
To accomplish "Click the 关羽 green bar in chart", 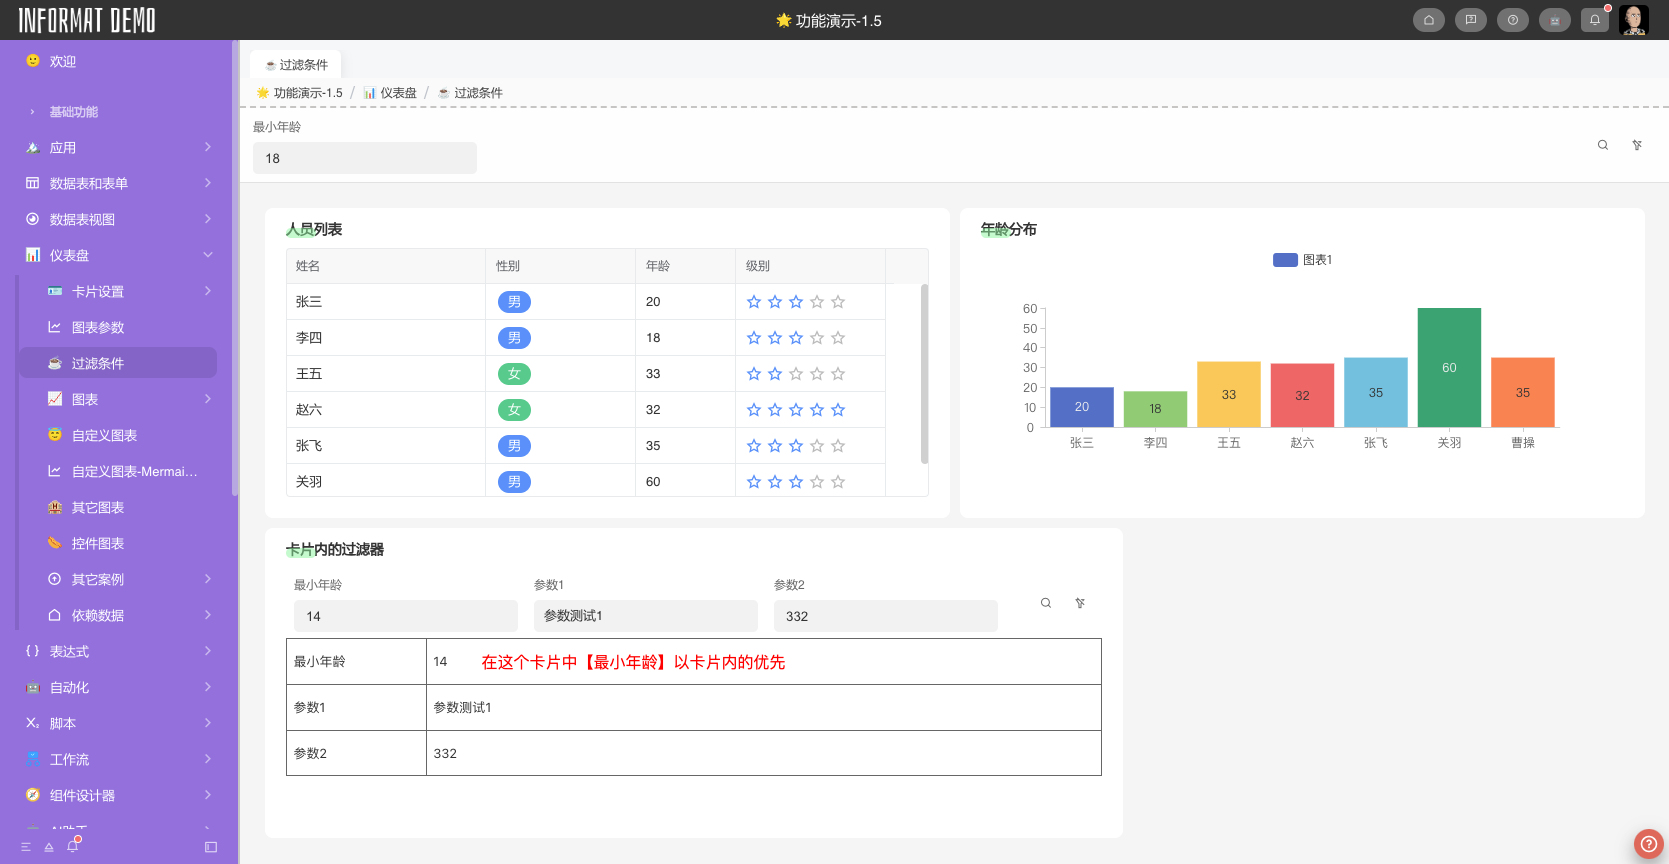I will [1448, 368].
